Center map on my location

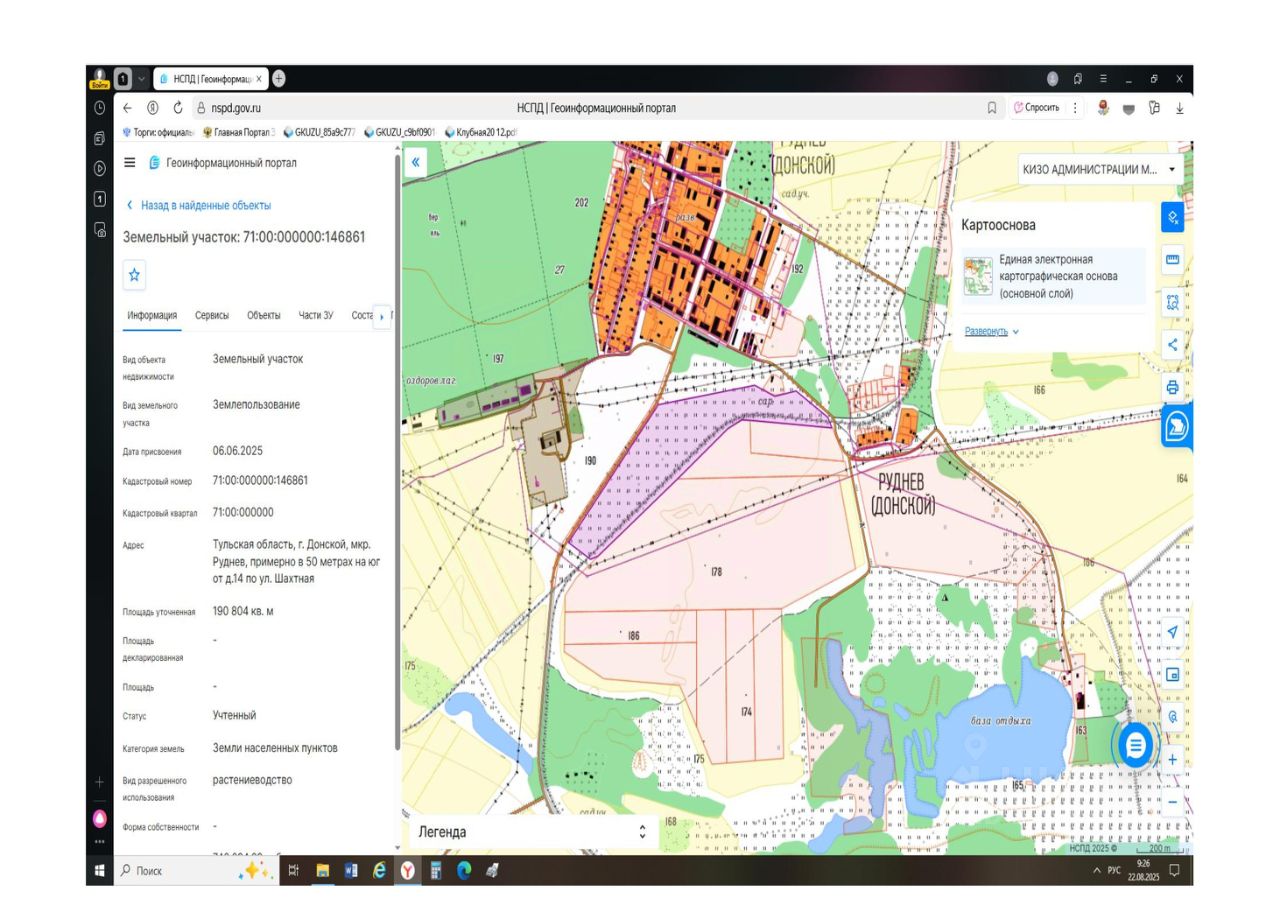tap(1172, 631)
